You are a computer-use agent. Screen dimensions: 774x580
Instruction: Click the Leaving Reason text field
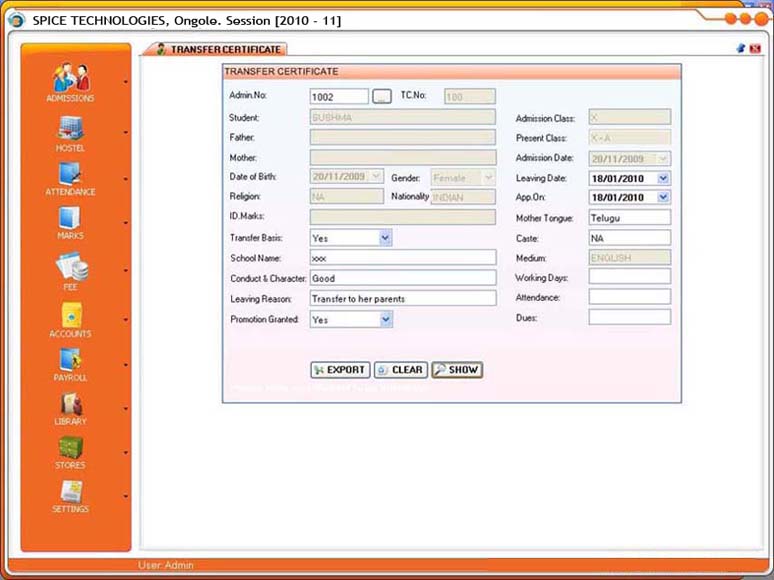(402, 298)
